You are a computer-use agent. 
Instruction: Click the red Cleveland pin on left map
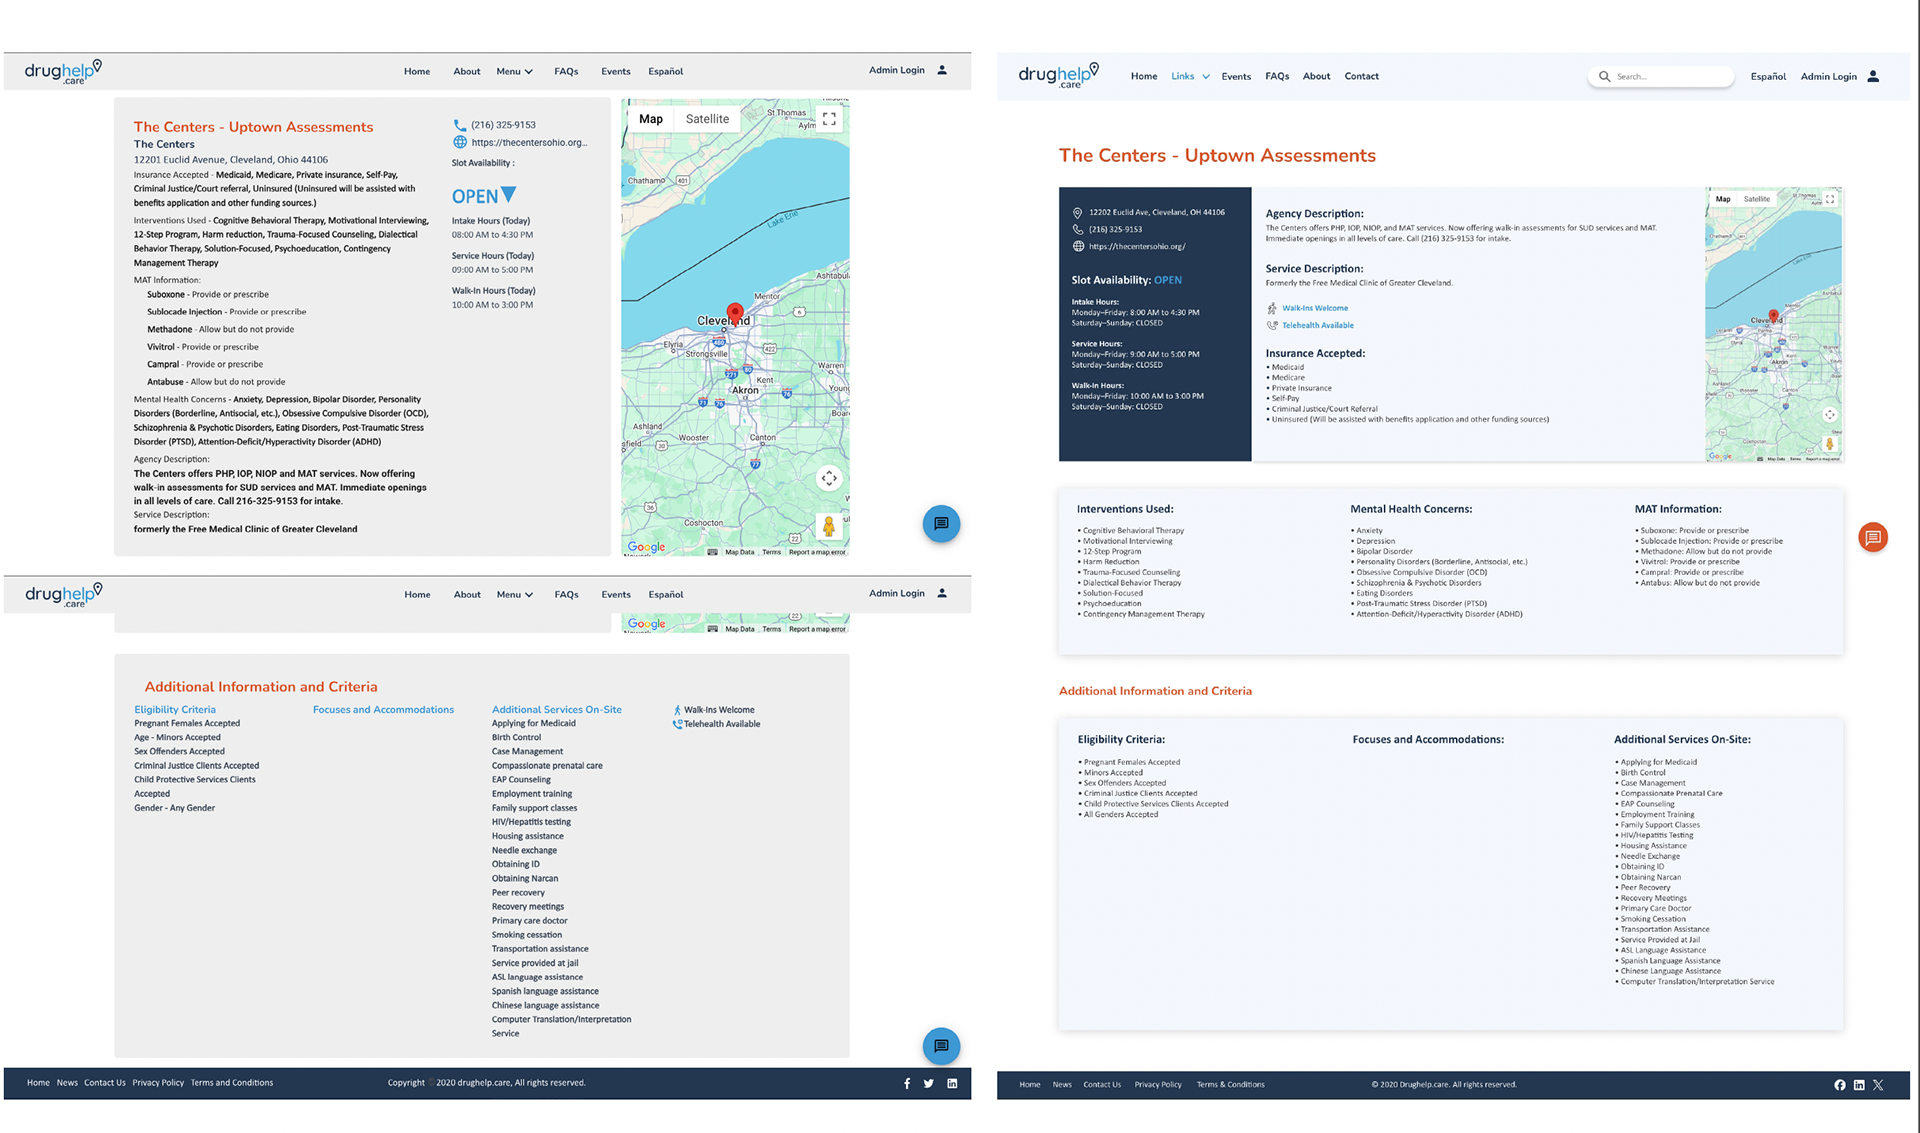point(735,314)
